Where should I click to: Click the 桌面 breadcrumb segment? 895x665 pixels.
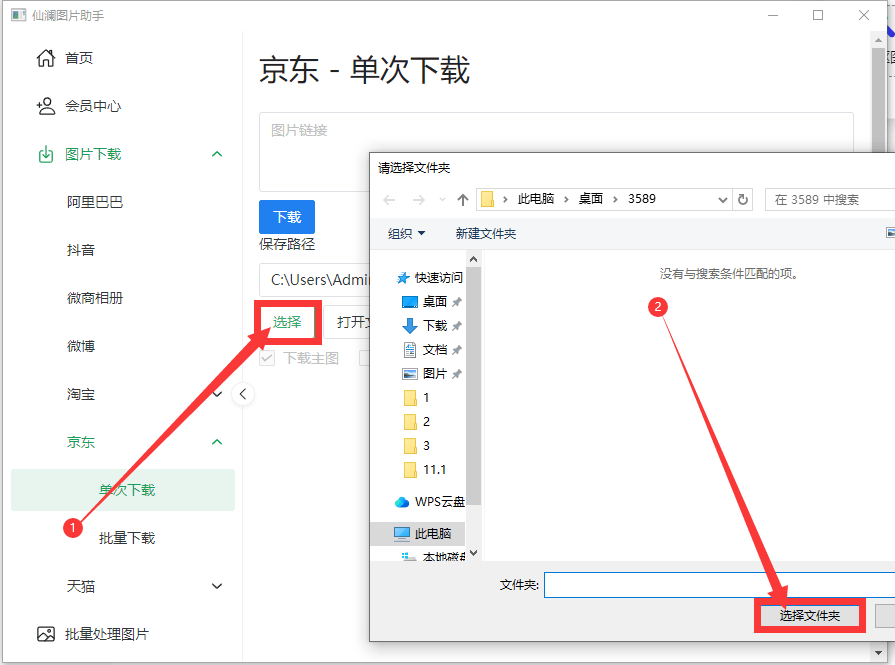[x=591, y=199]
